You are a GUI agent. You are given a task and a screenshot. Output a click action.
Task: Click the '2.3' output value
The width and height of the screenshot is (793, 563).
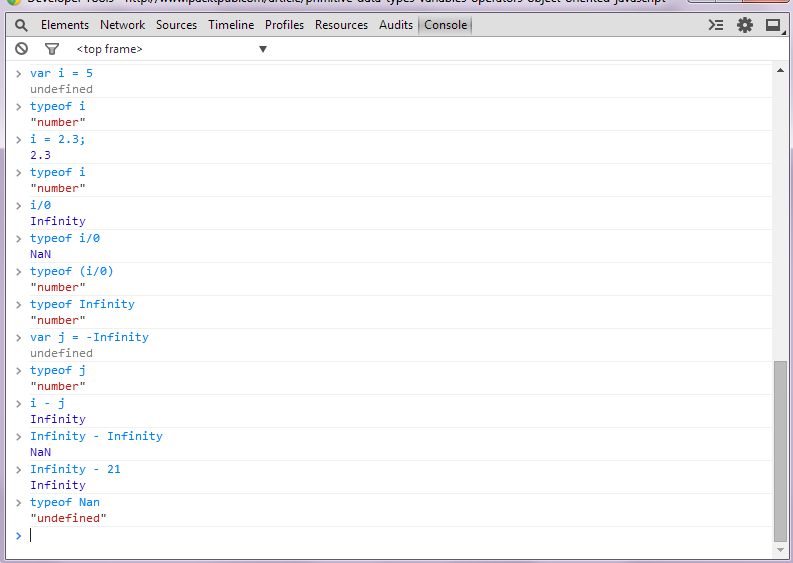tap(40, 155)
